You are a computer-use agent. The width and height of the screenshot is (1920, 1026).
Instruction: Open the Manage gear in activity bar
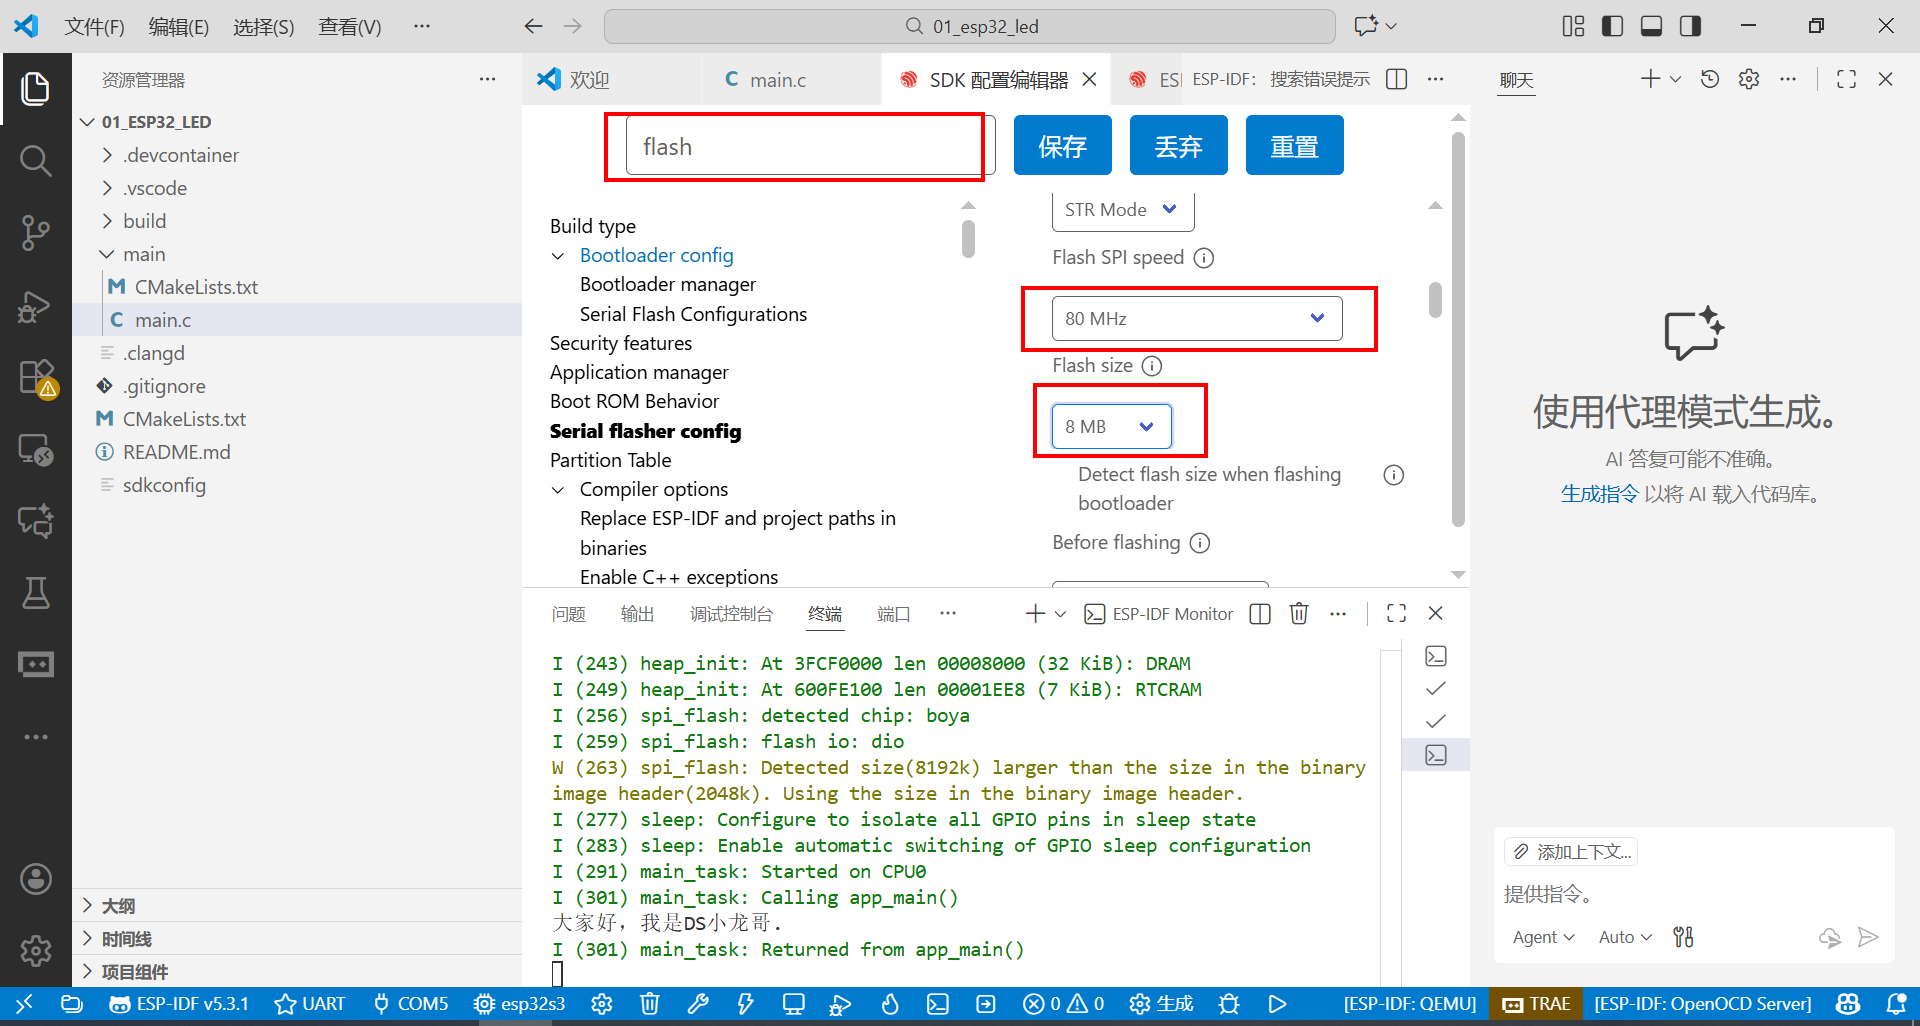pos(36,950)
